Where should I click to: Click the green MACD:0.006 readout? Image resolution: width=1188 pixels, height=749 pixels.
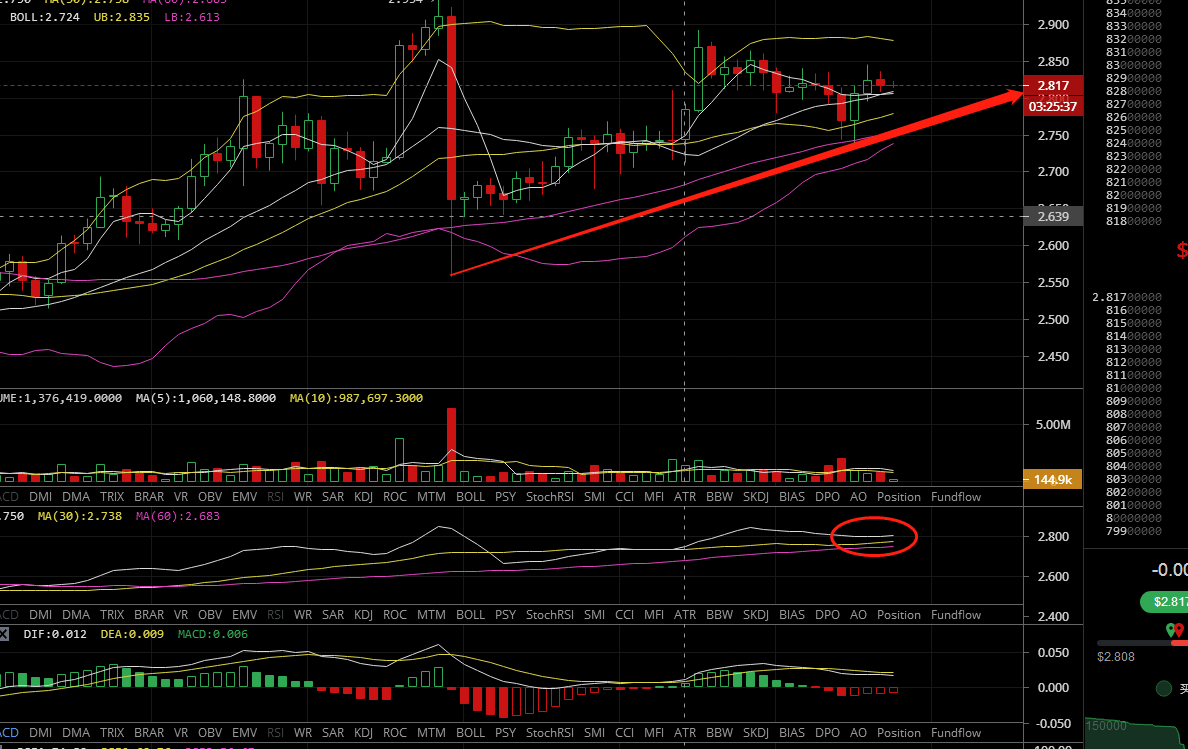pyautogui.click(x=212, y=634)
